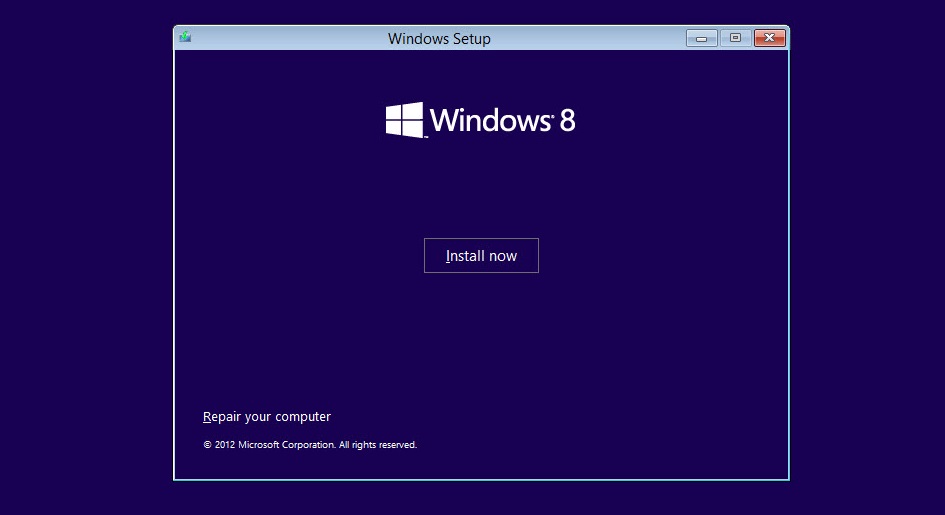Click the Windows Setup title text

[439, 39]
